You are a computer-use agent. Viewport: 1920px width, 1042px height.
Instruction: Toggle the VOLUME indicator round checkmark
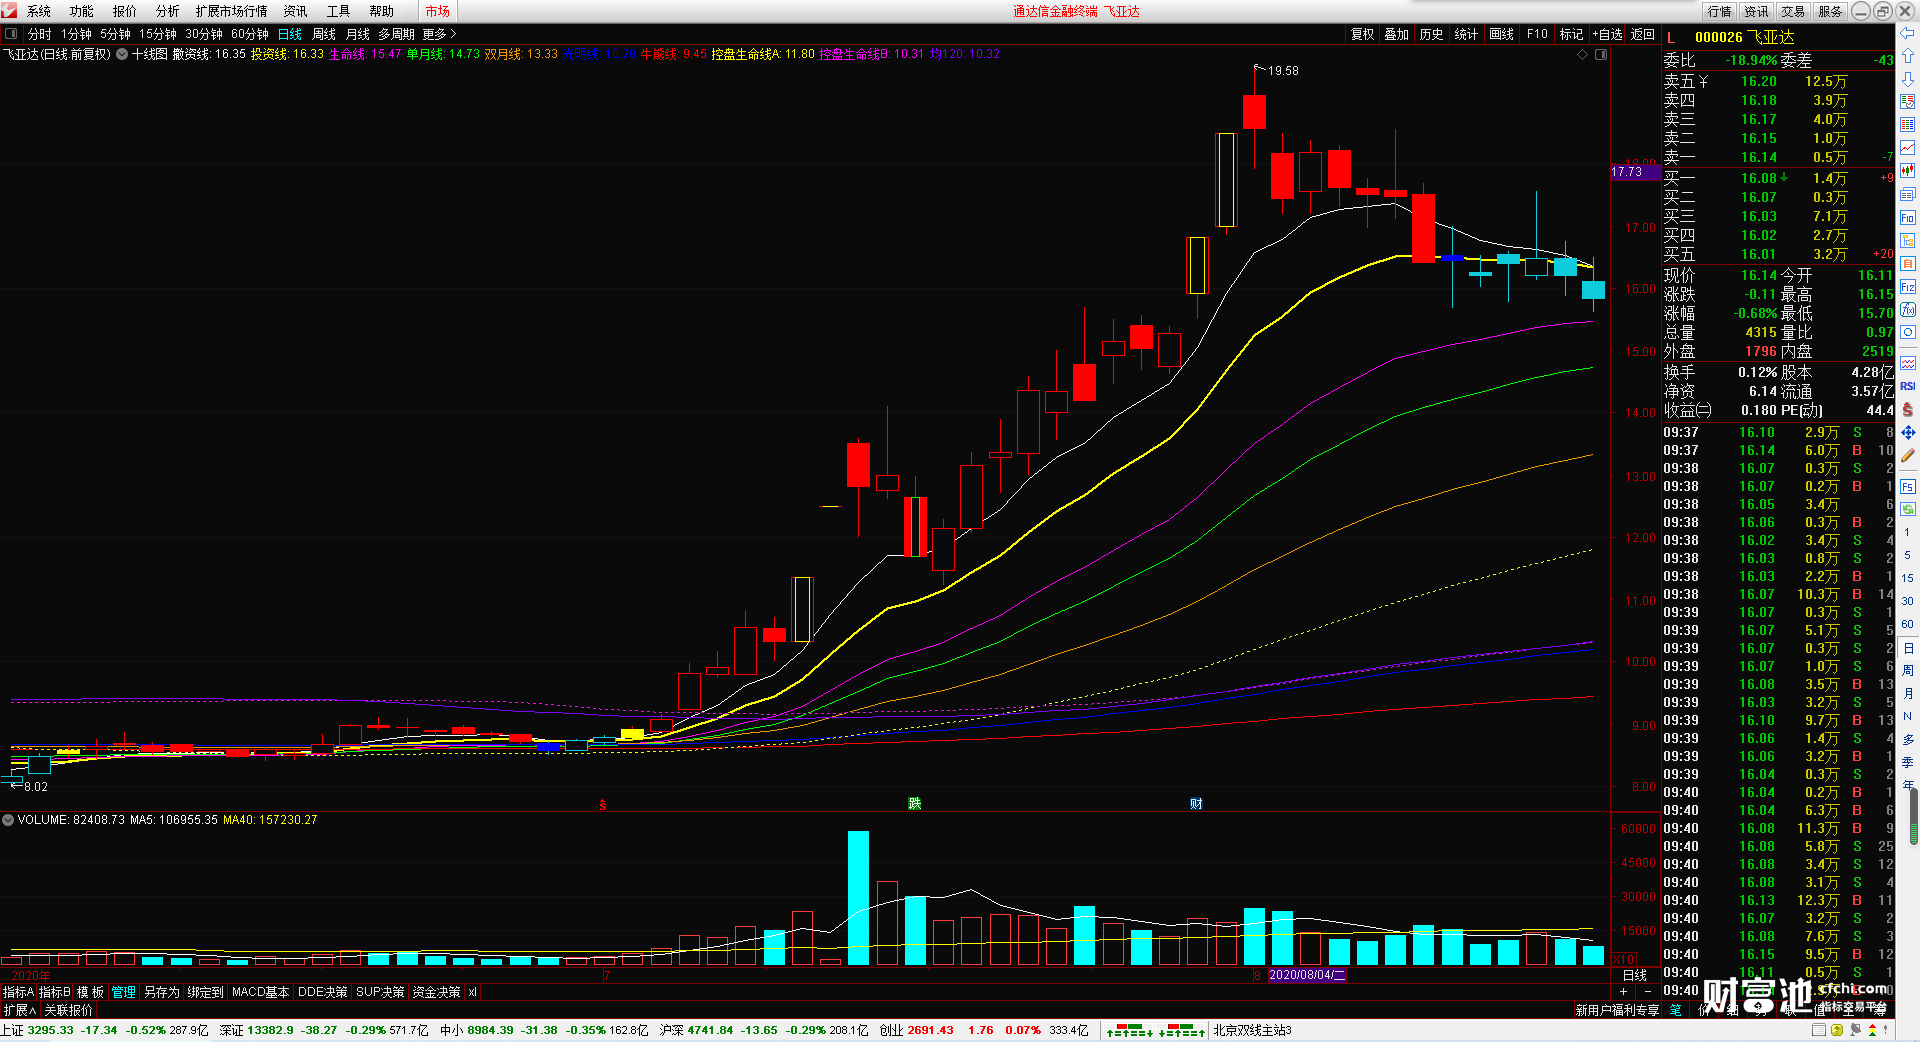coord(8,819)
